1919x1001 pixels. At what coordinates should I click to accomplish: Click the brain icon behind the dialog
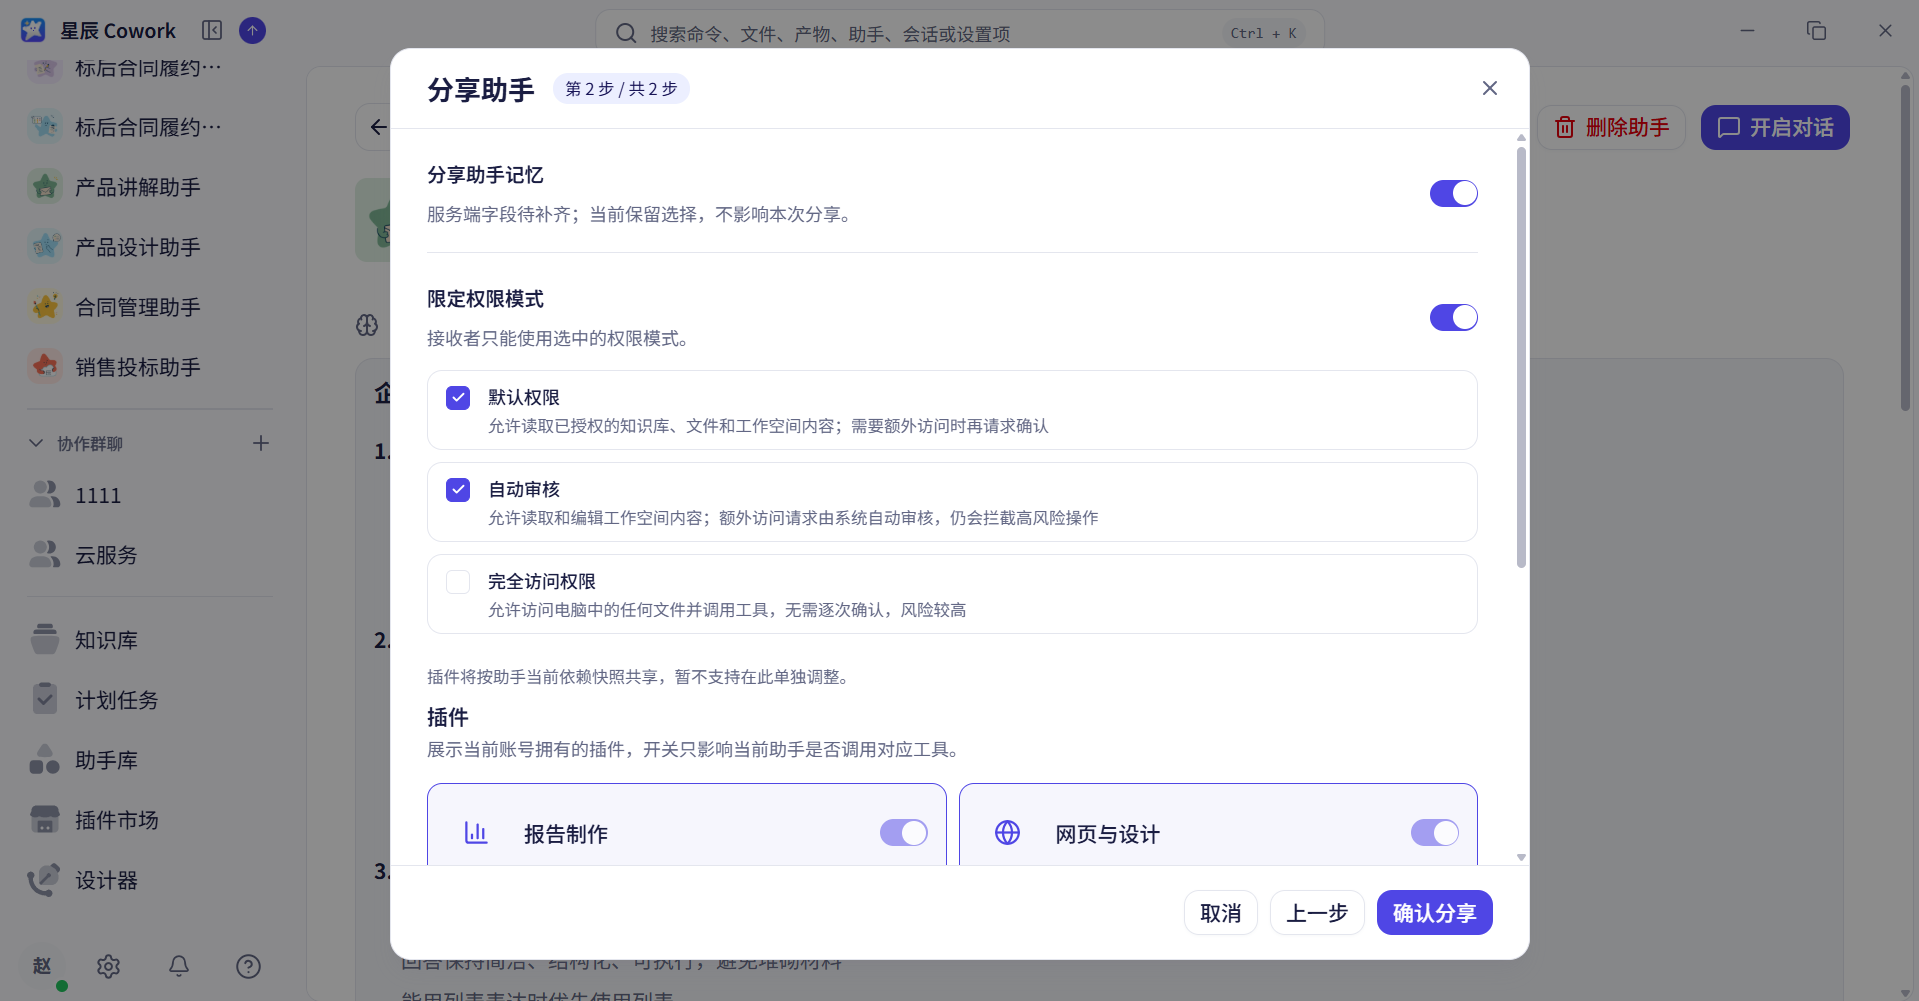pos(367,325)
